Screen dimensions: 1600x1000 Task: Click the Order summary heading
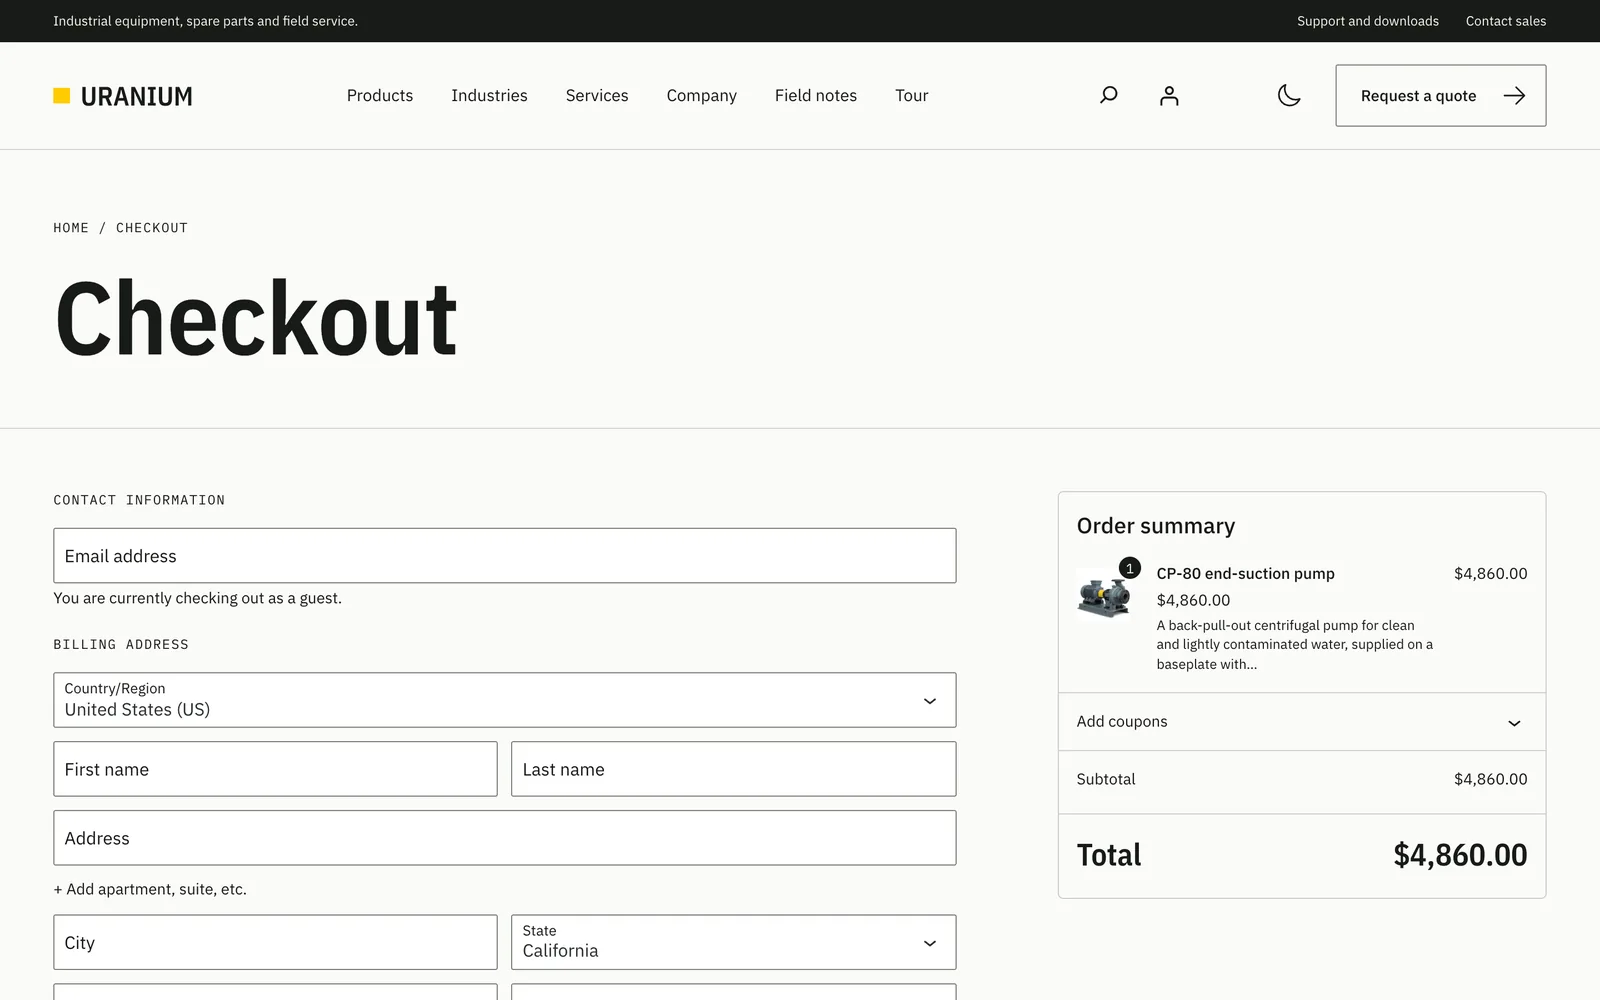coord(1156,526)
